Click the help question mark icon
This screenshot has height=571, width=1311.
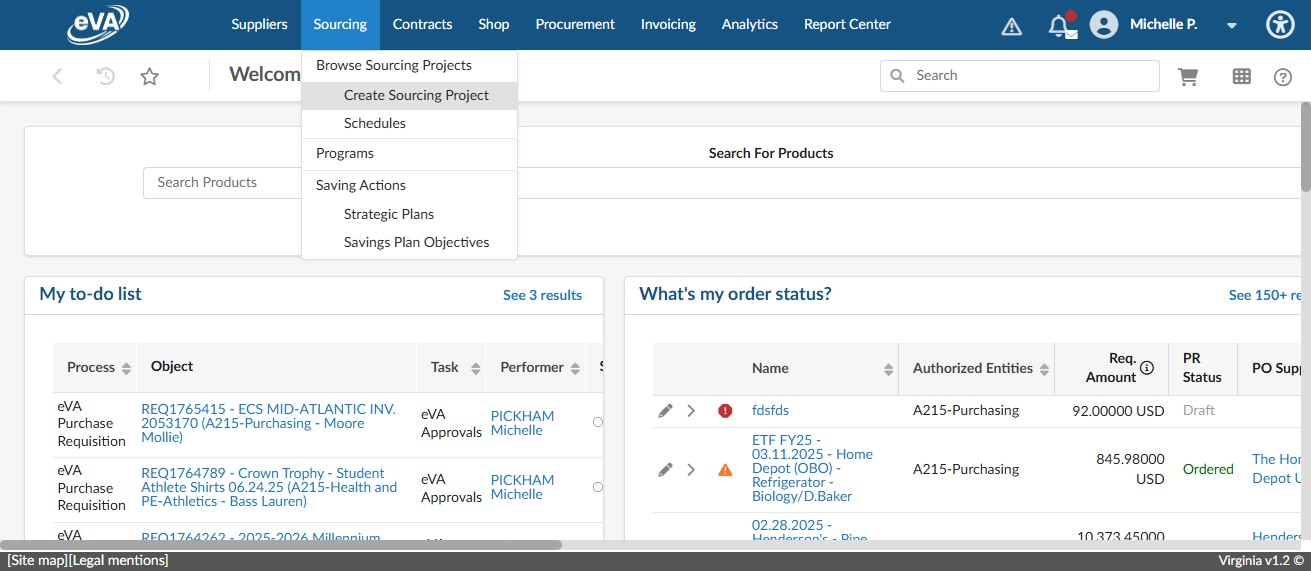click(x=1283, y=77)
